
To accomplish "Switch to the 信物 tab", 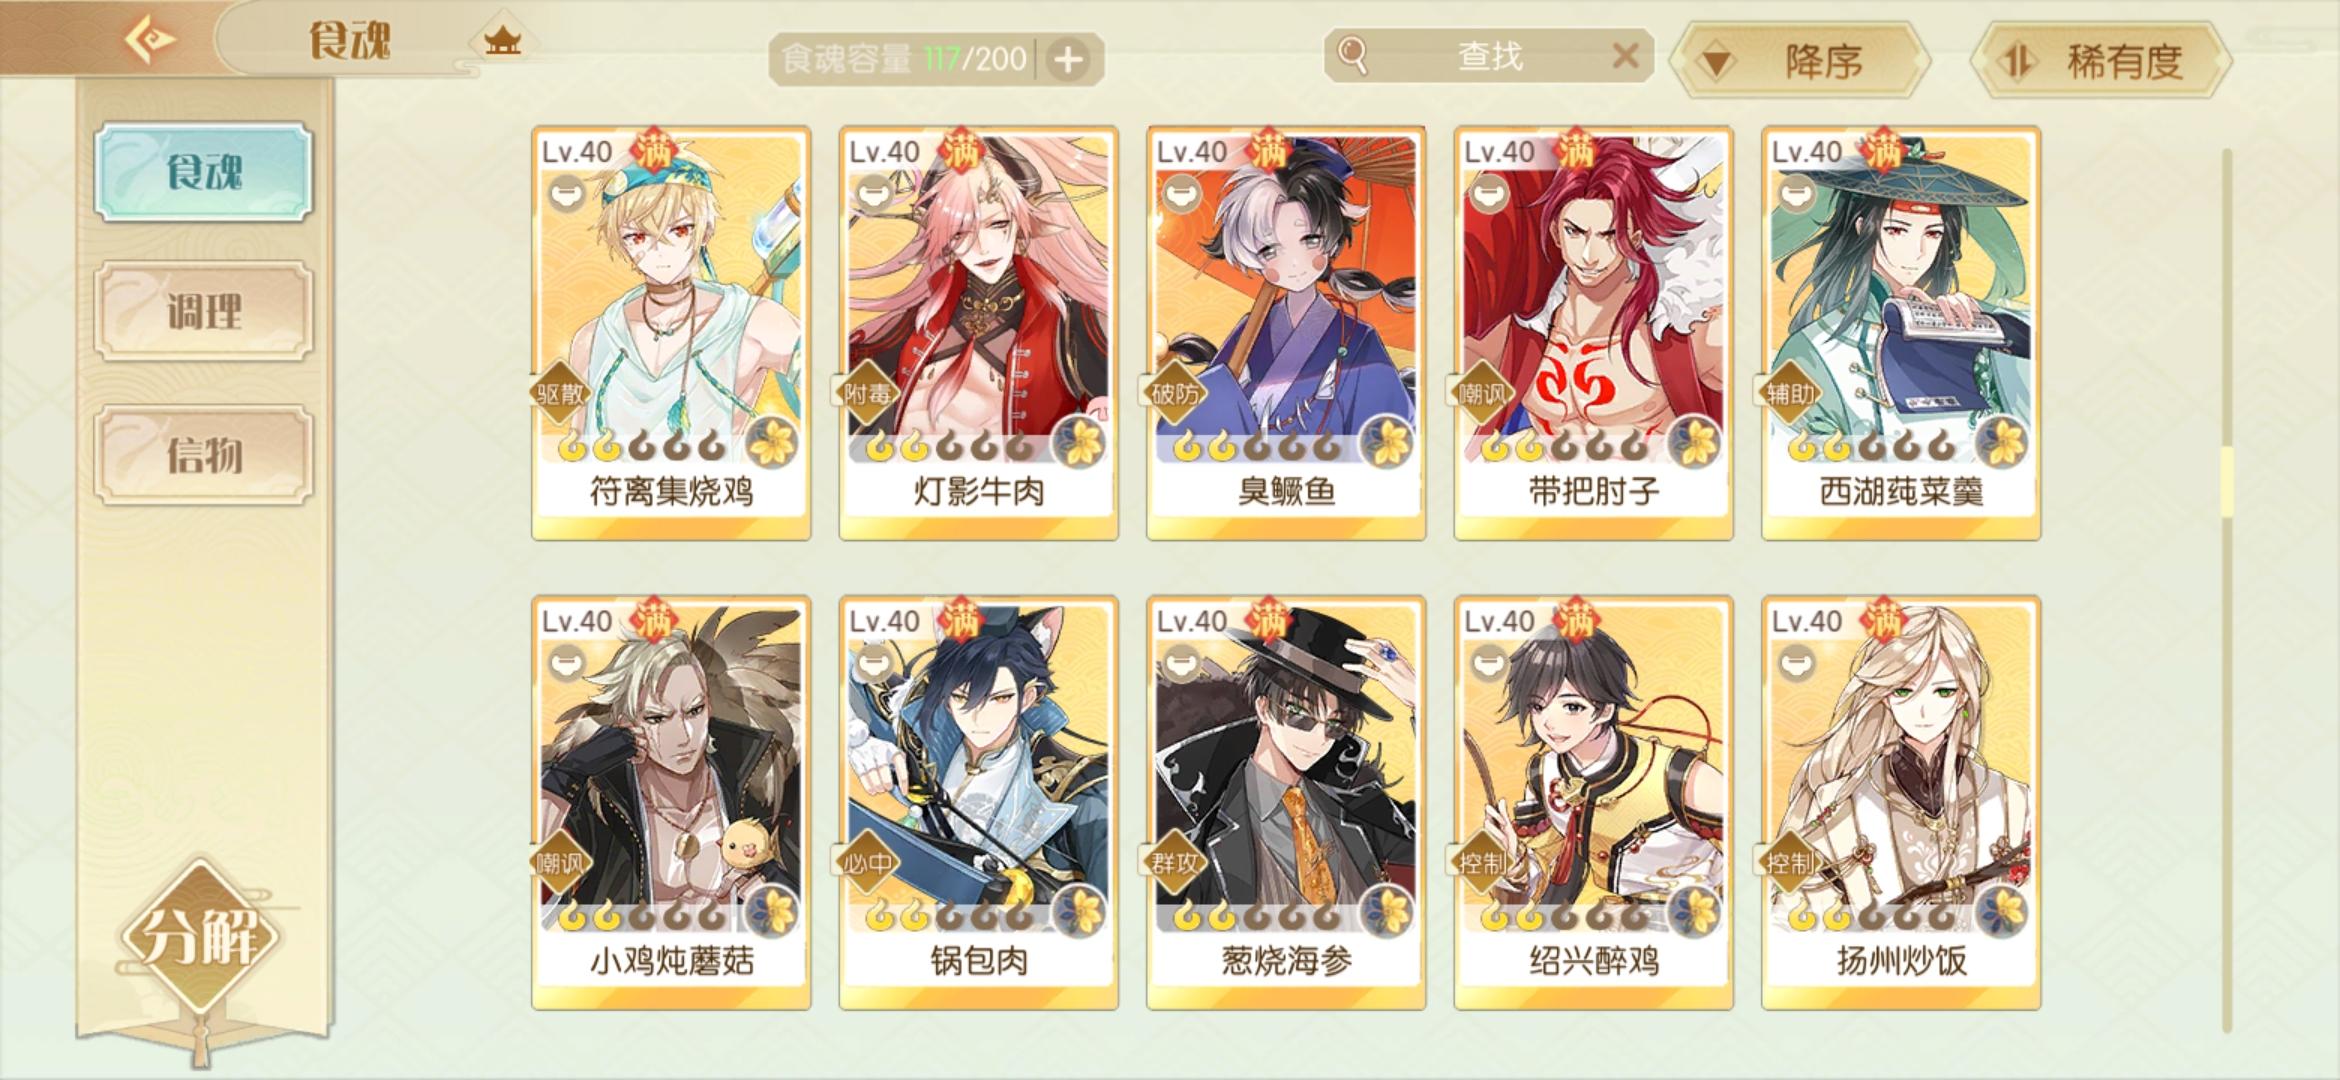I will coord(204,455).
